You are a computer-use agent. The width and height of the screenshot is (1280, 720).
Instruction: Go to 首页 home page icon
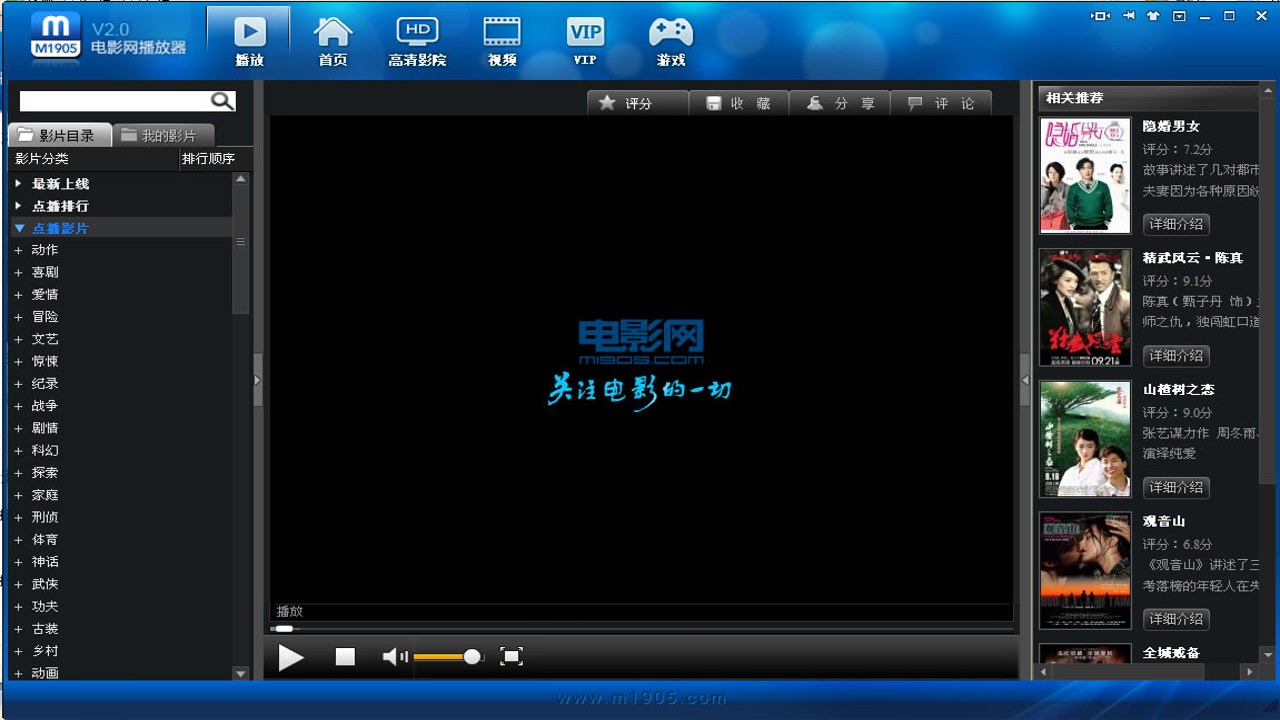click(x=333, y=40)
